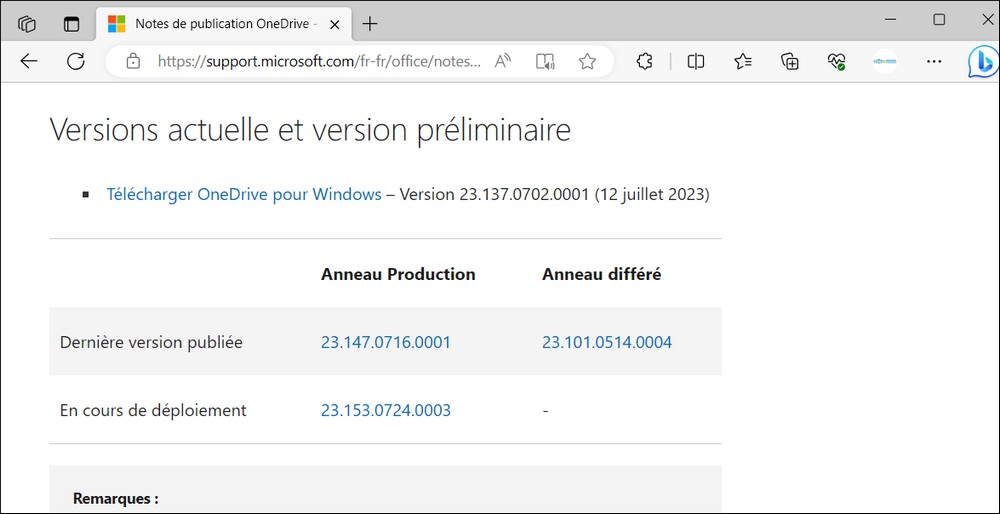
Task: Open Settings and more ellipsis menu
Action: pos(934,61)
